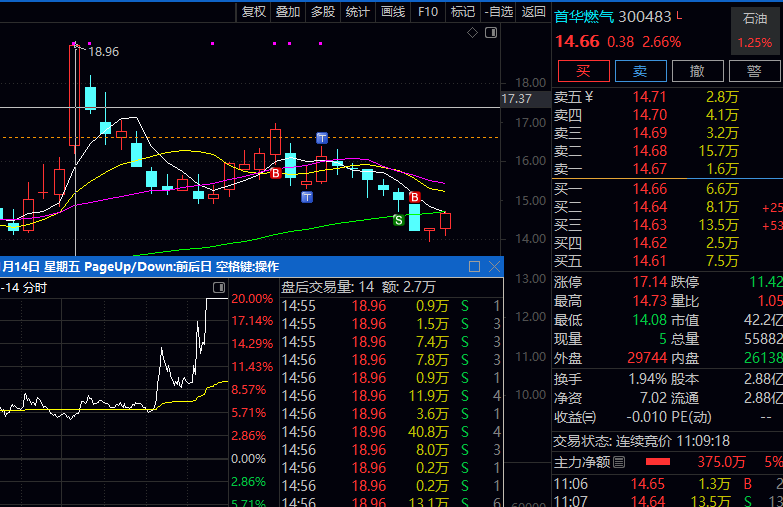Click the 警 alert button
Screen dimensions: 783x507
(x=754, y=71)
